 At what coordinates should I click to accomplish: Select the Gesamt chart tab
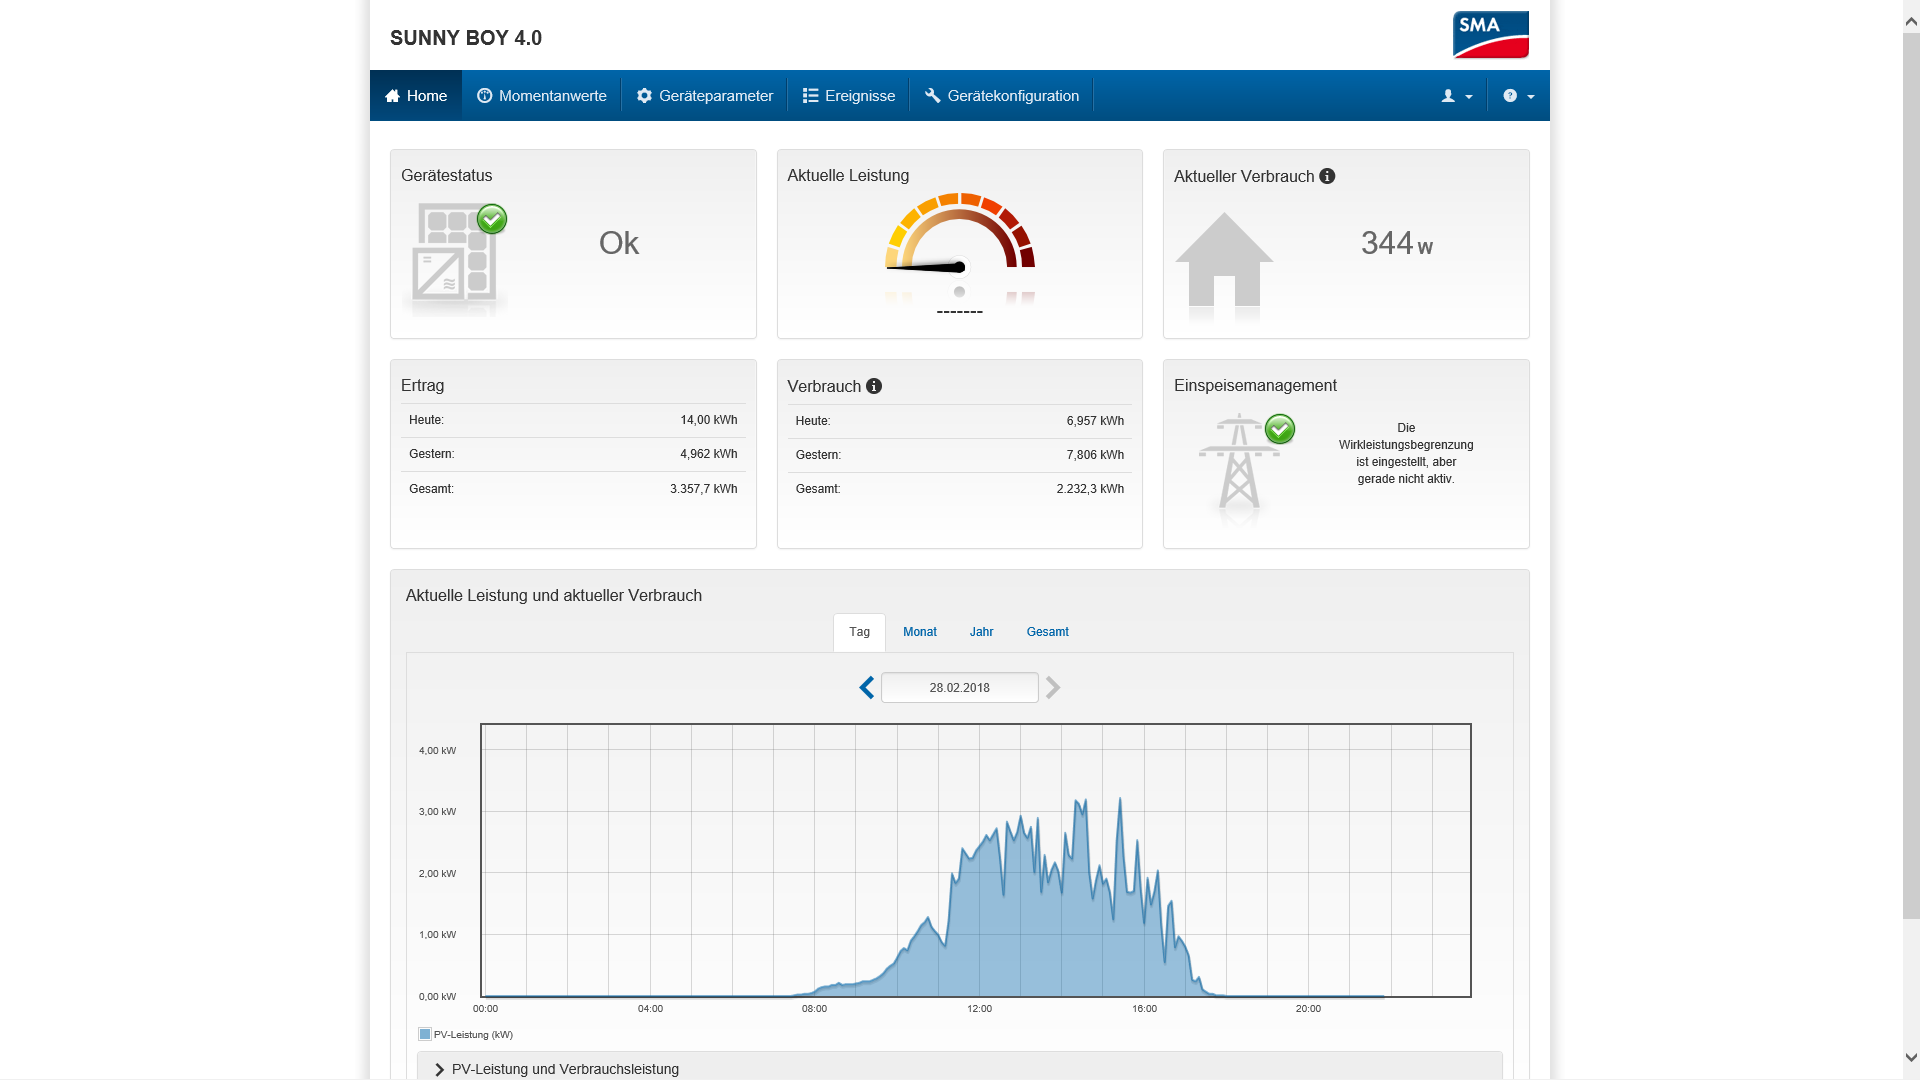(x=1047, y=632)
